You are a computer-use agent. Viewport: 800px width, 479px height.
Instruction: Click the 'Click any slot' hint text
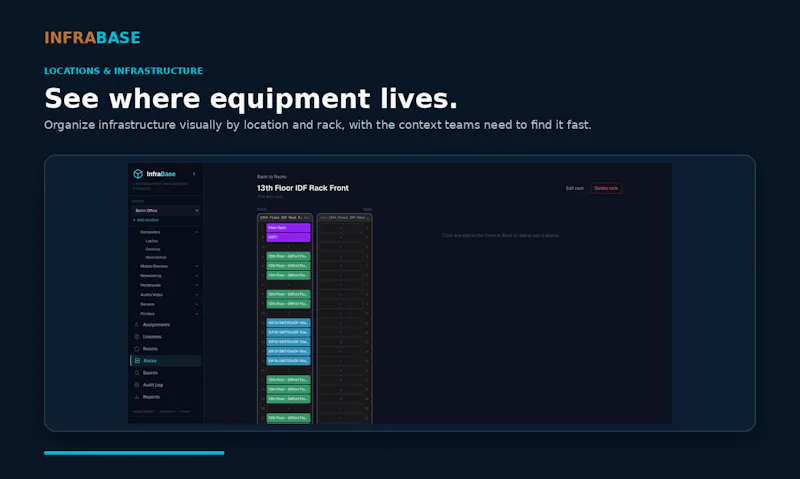pos(501,236)
